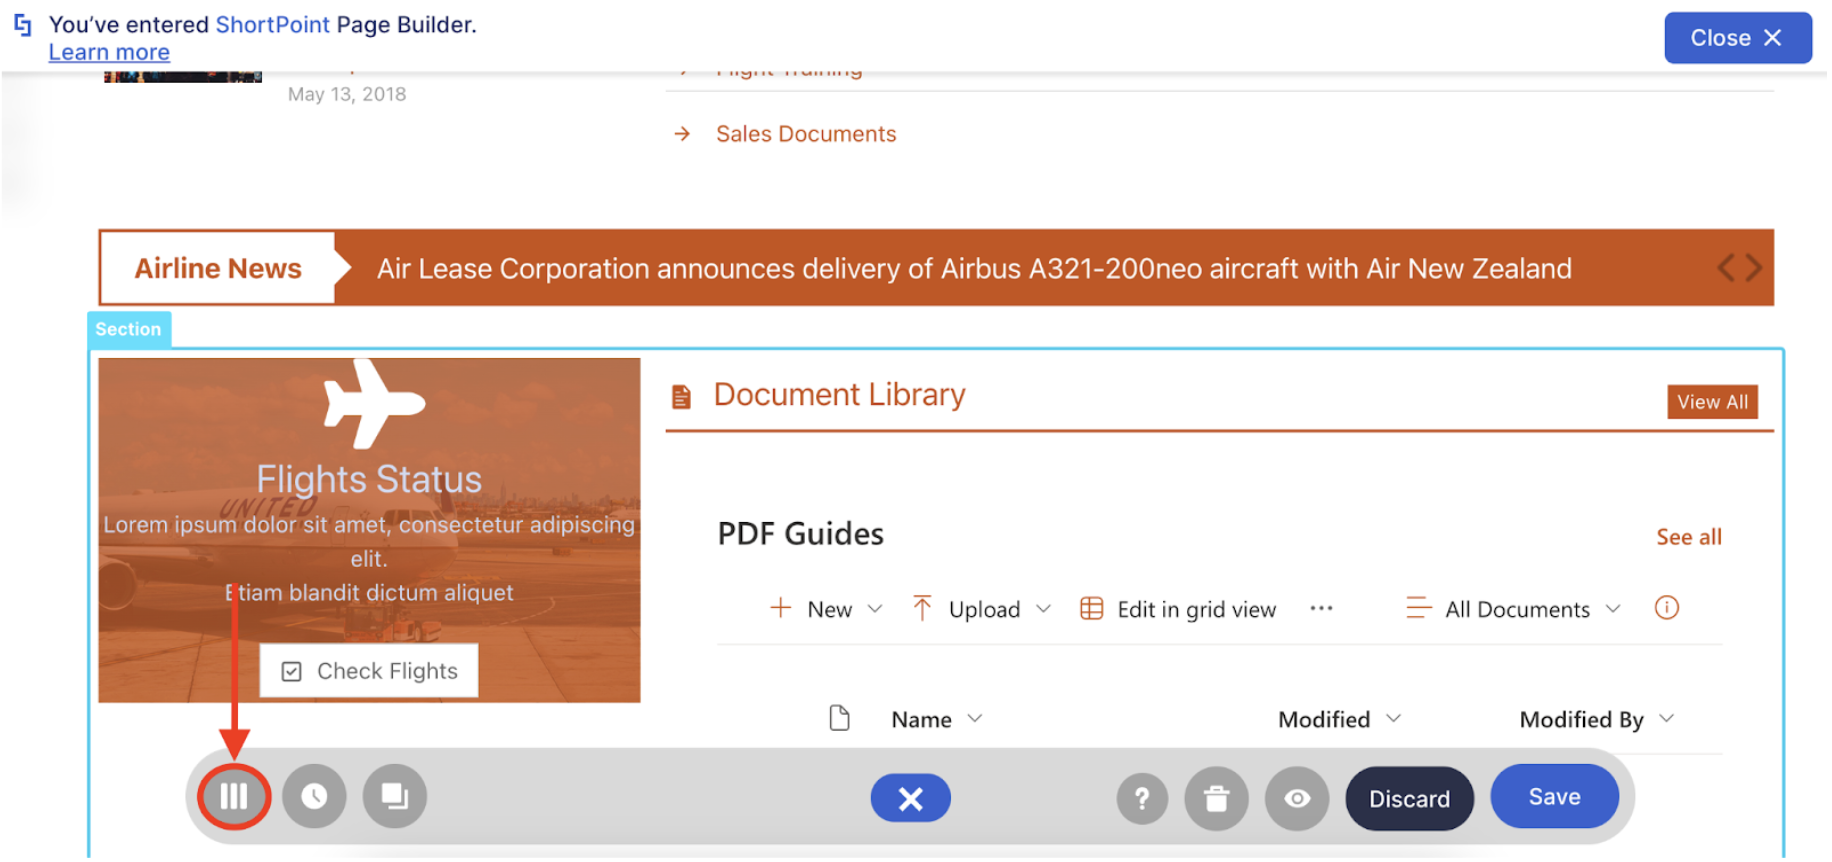Click the View All button
1832x862 pixels.
[x=1712, y=402]
